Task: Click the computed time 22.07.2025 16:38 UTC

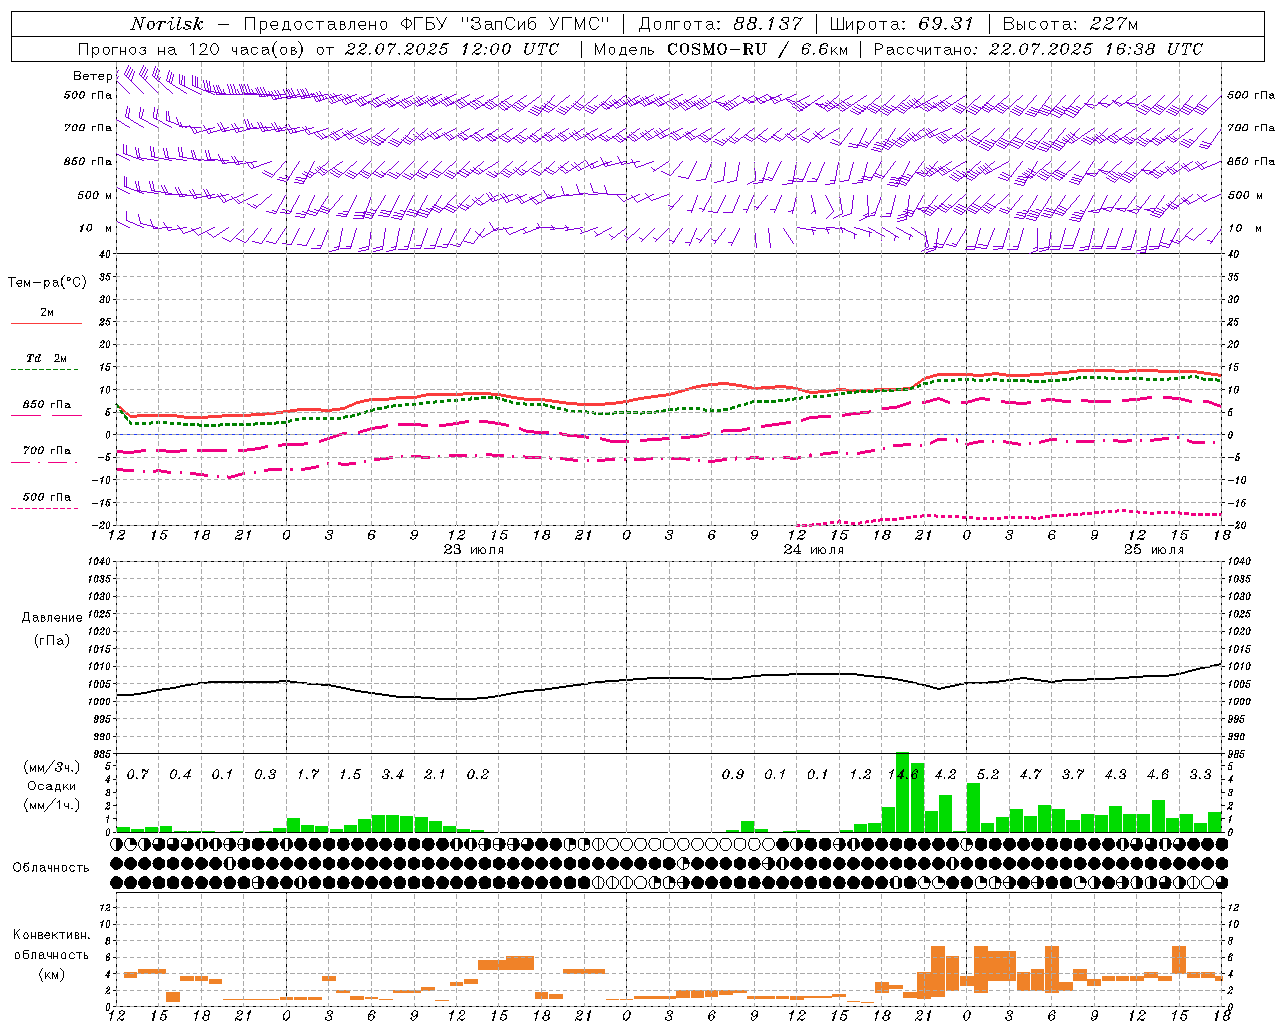Action: 1096,49
